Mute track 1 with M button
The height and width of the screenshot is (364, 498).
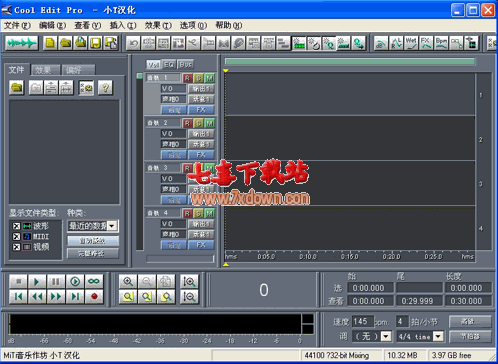point(210,78)
